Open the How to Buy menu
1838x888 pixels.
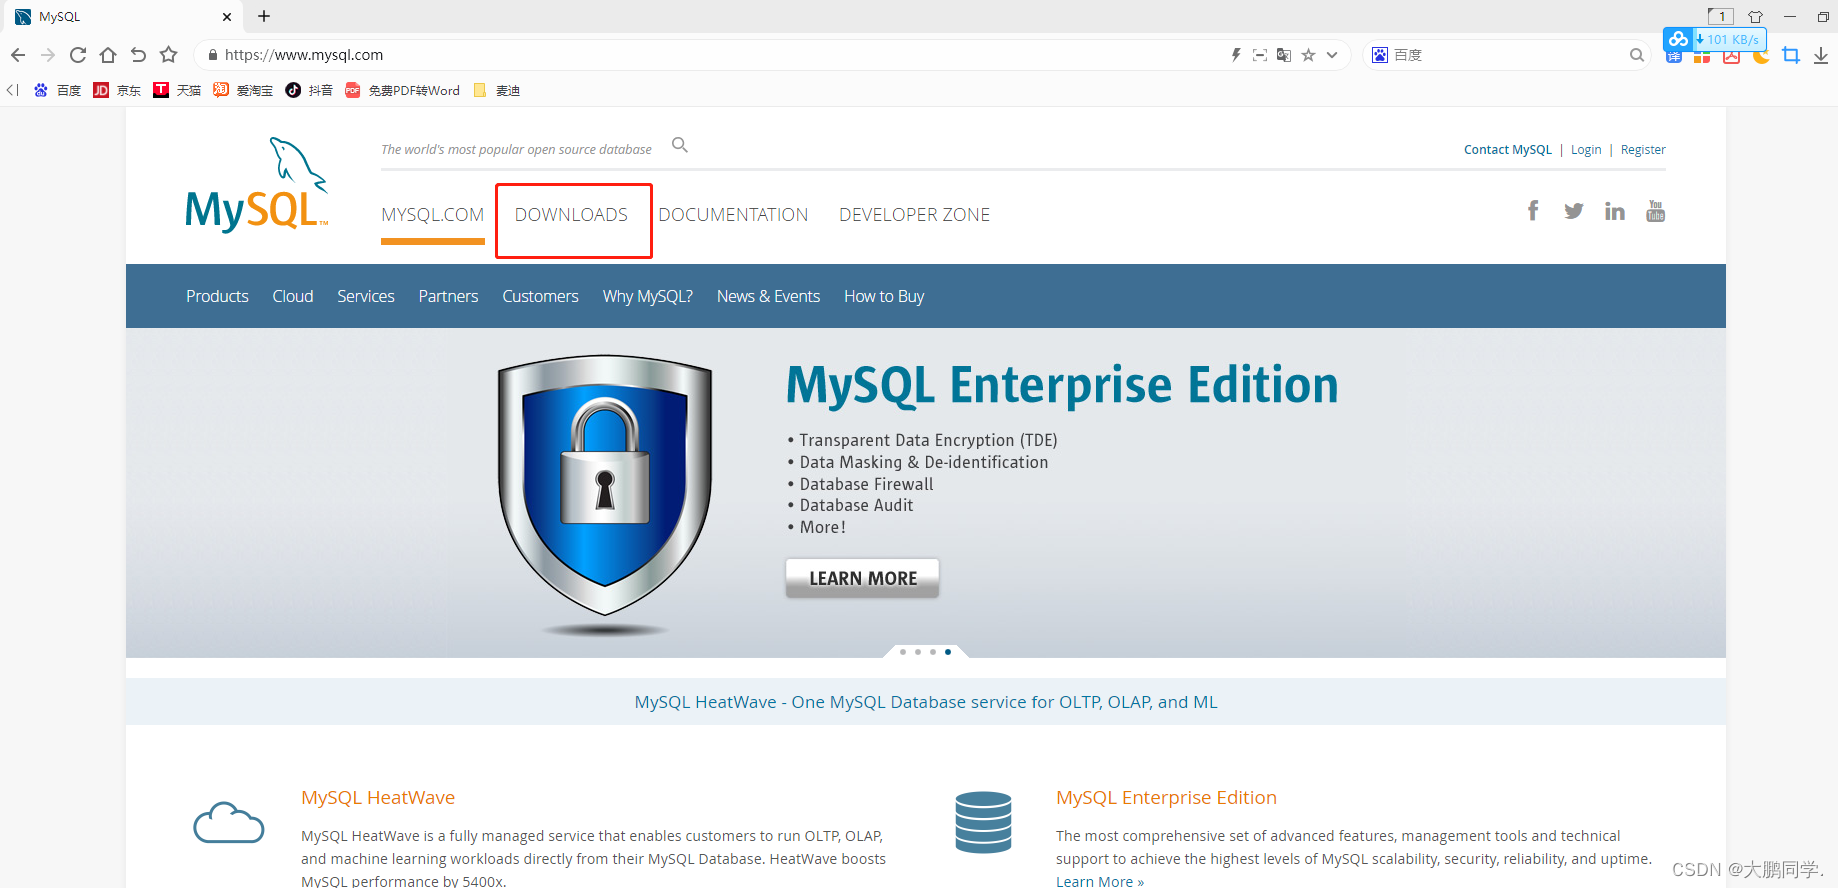click(x=884, y=296)
